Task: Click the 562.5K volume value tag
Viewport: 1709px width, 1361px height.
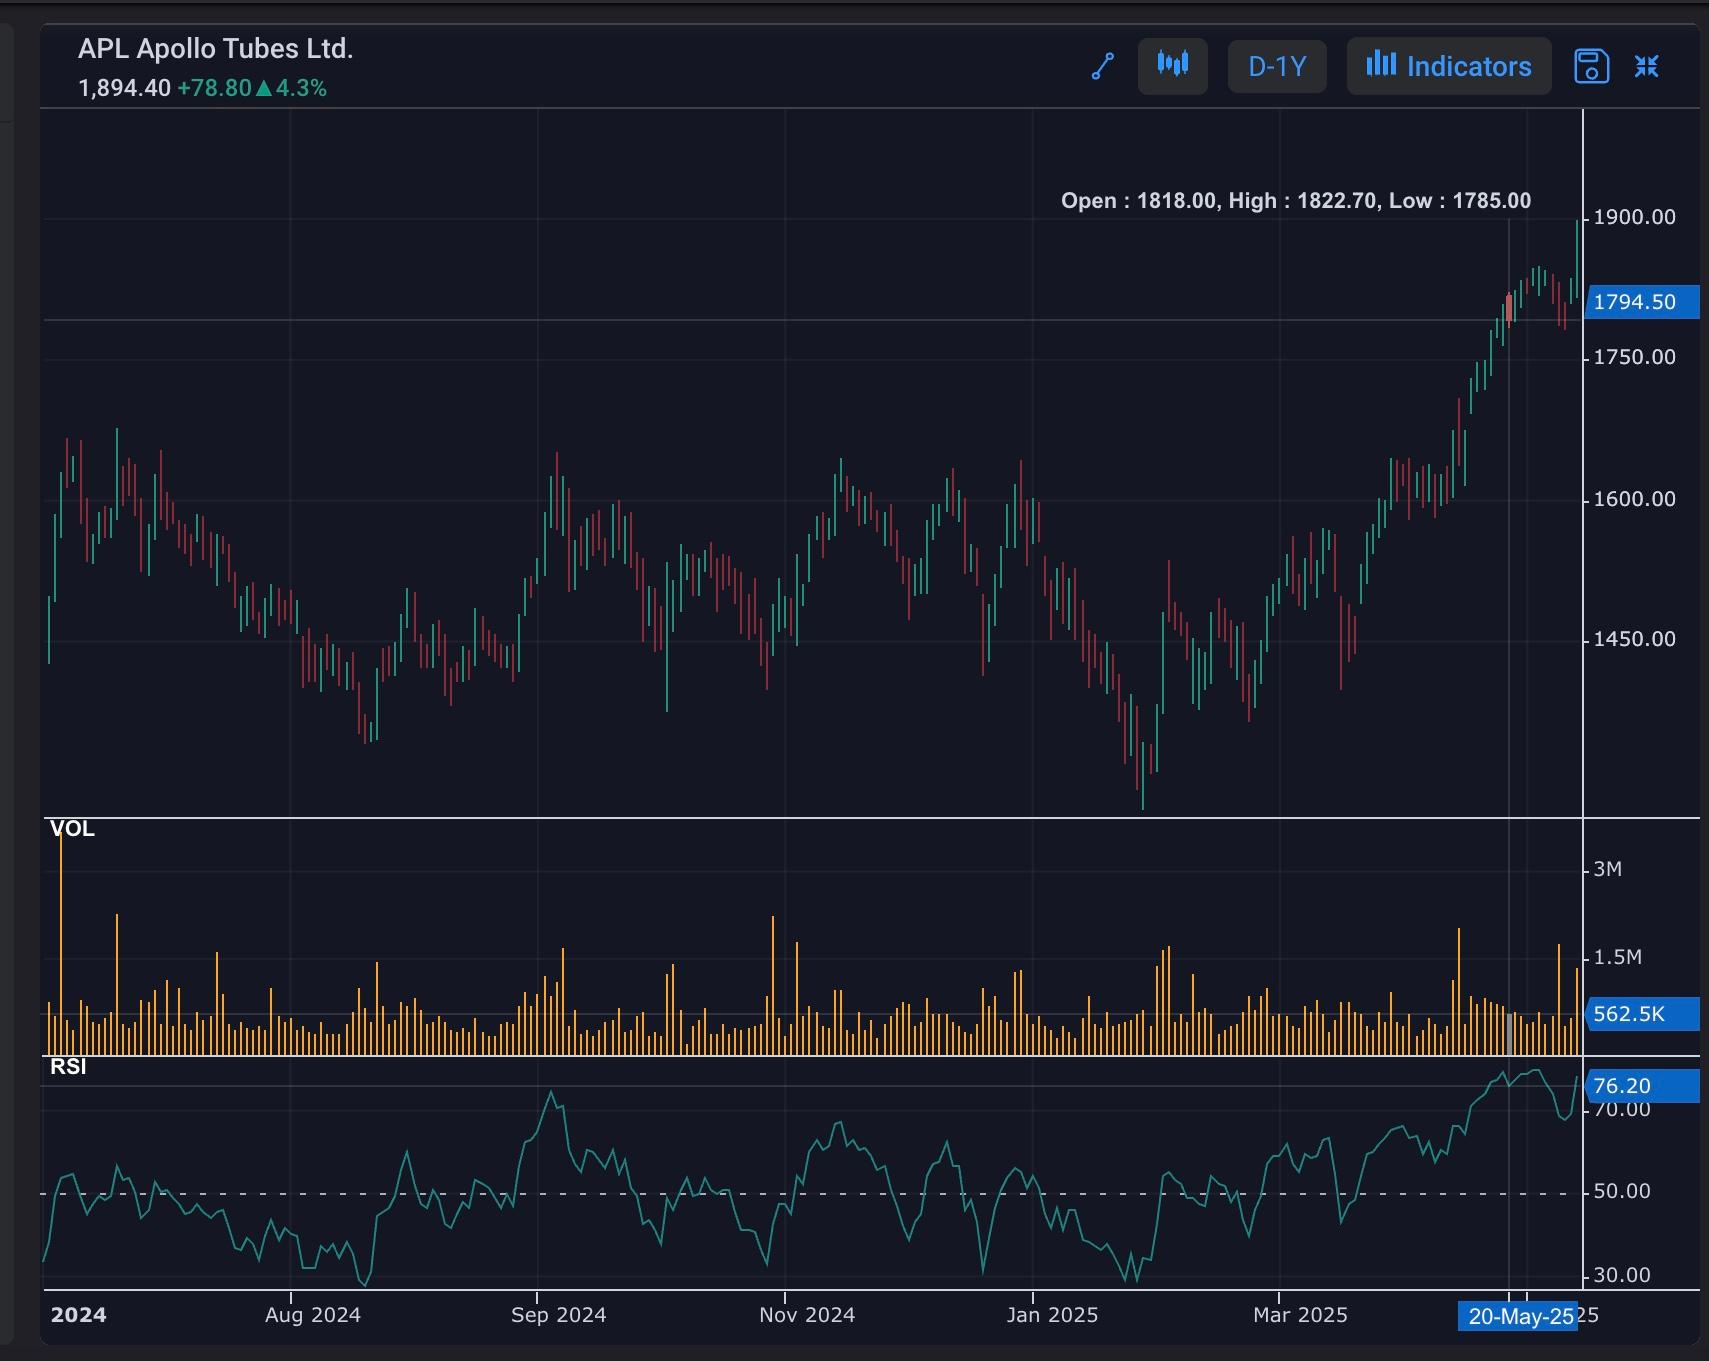Action: 1642,1014
